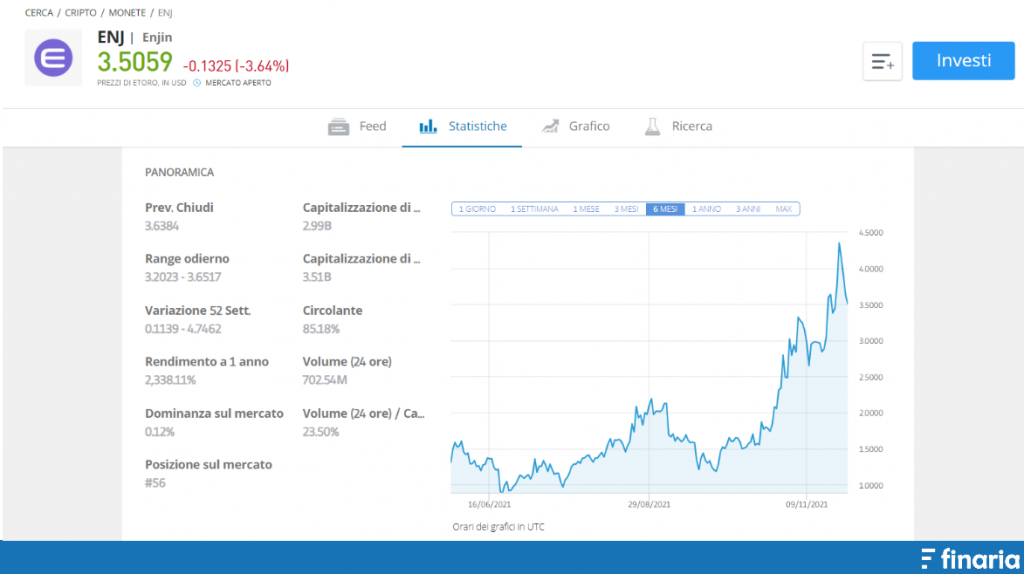Go to CERCA in the breadcrumb
1024x574 pixels.
pyautogui.click(x=39, y=12)
